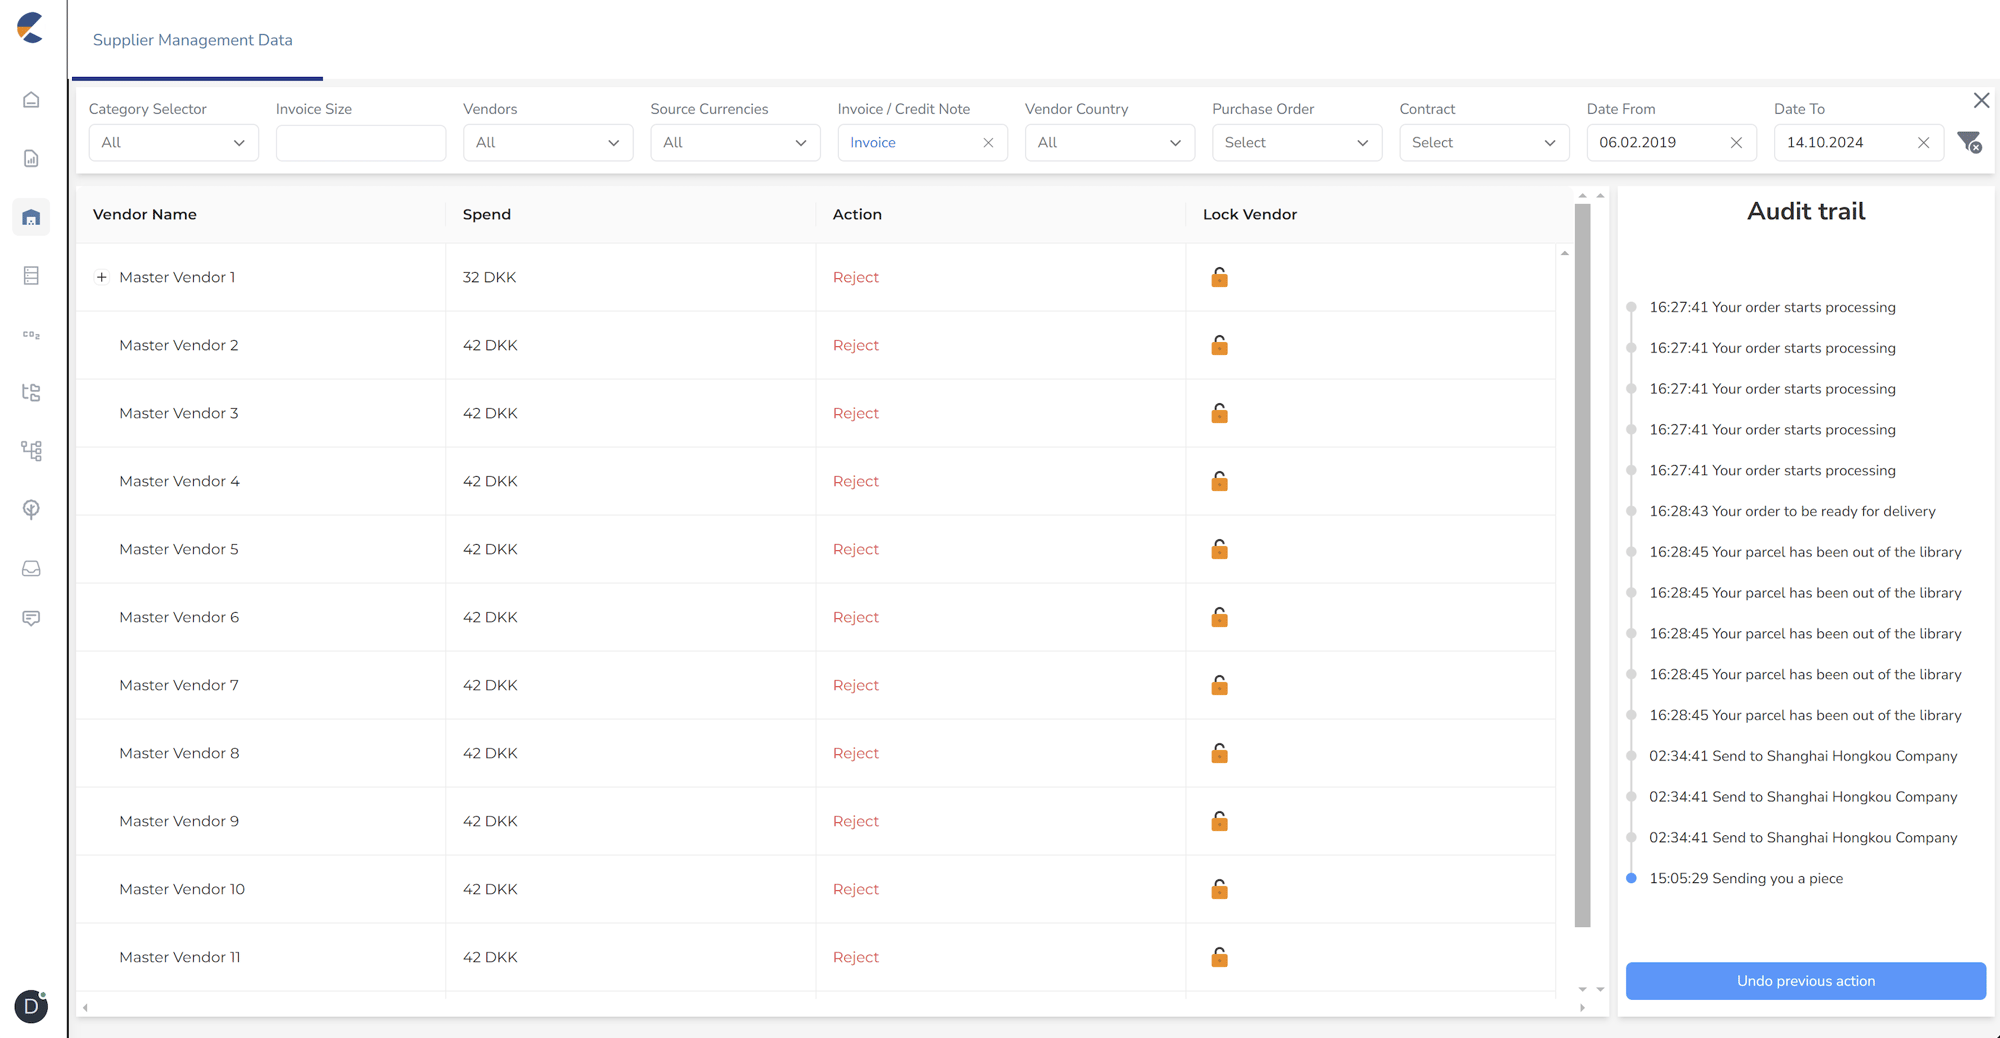Open the network diagram icon in the sidebar
This screenshot has width=2000, height=1038.
click(30, 451)
